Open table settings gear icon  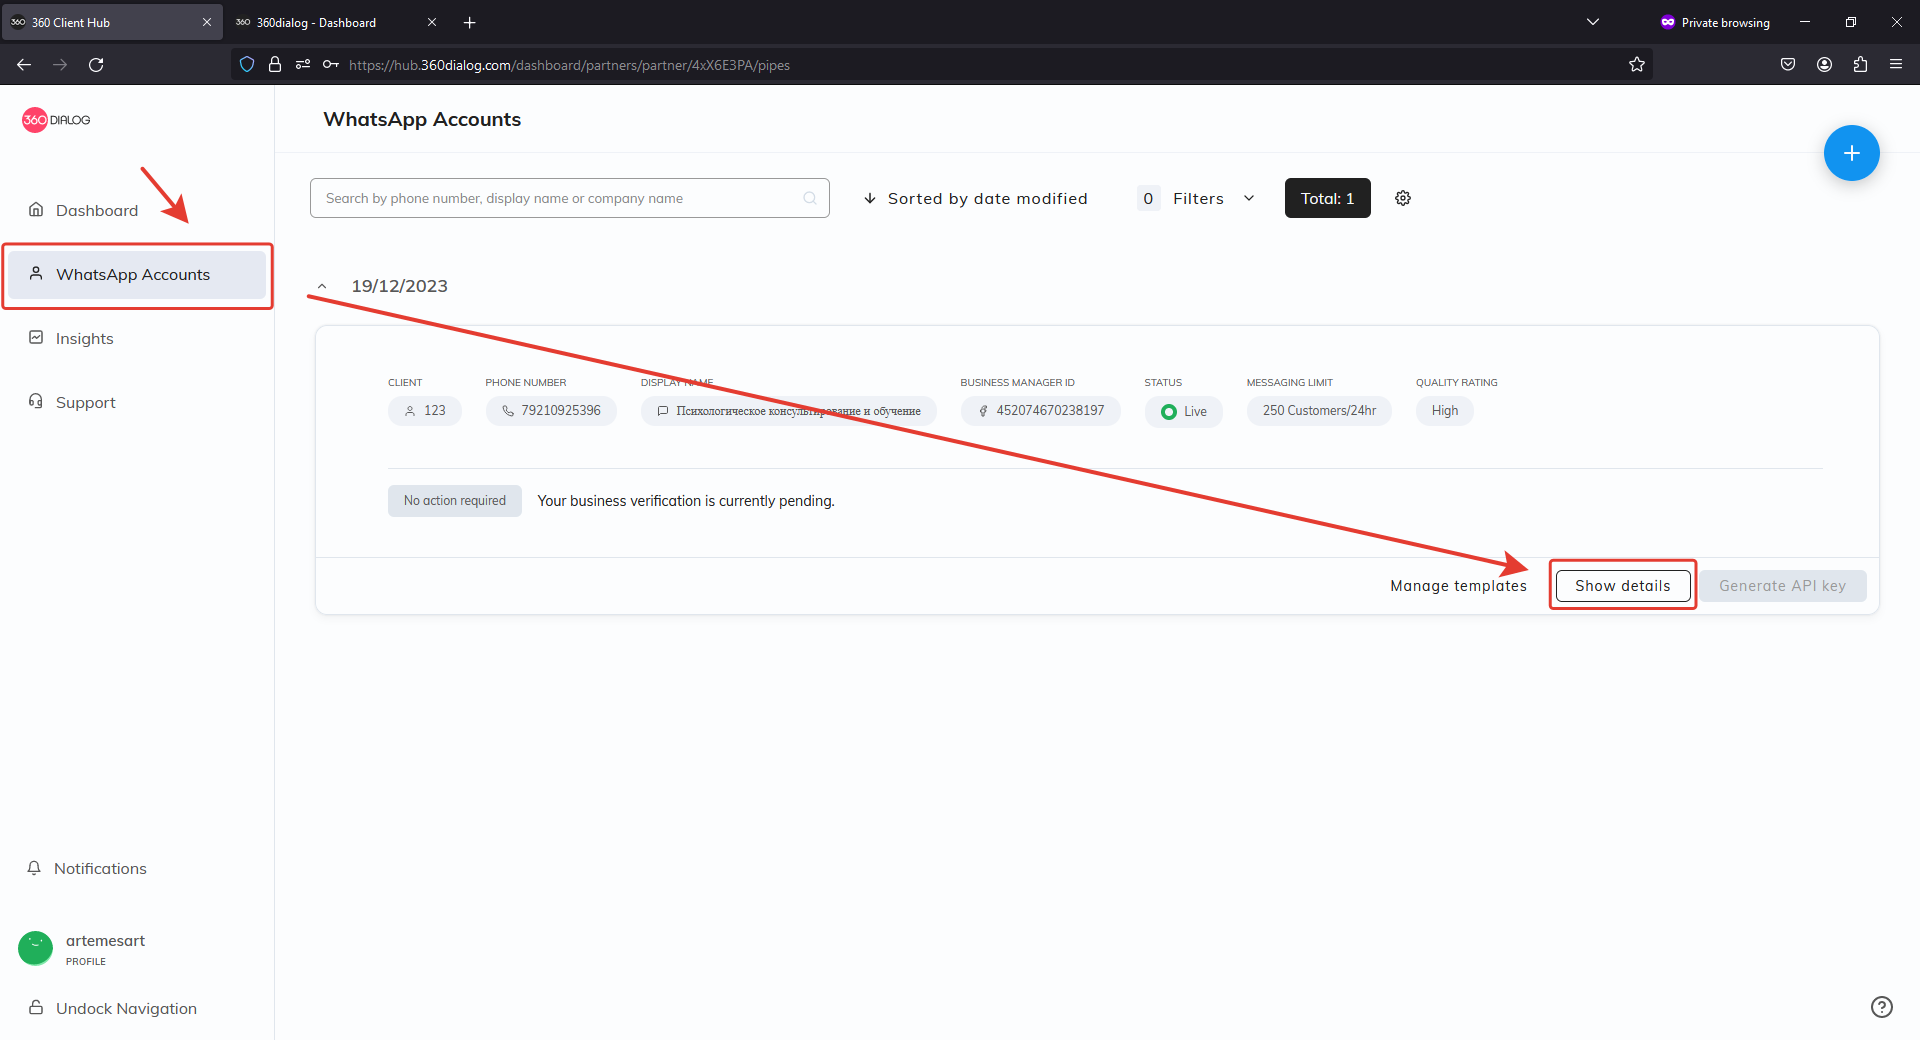(x=1403, y=198)
